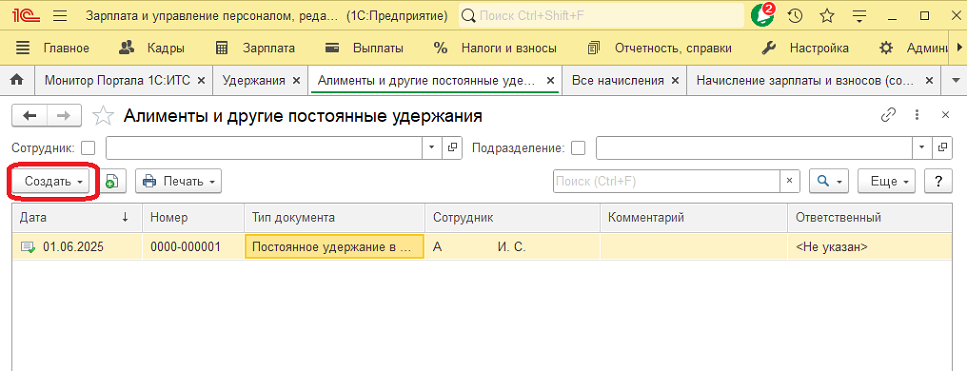Show the list of open tabs arrow

(x=956, y=80)
